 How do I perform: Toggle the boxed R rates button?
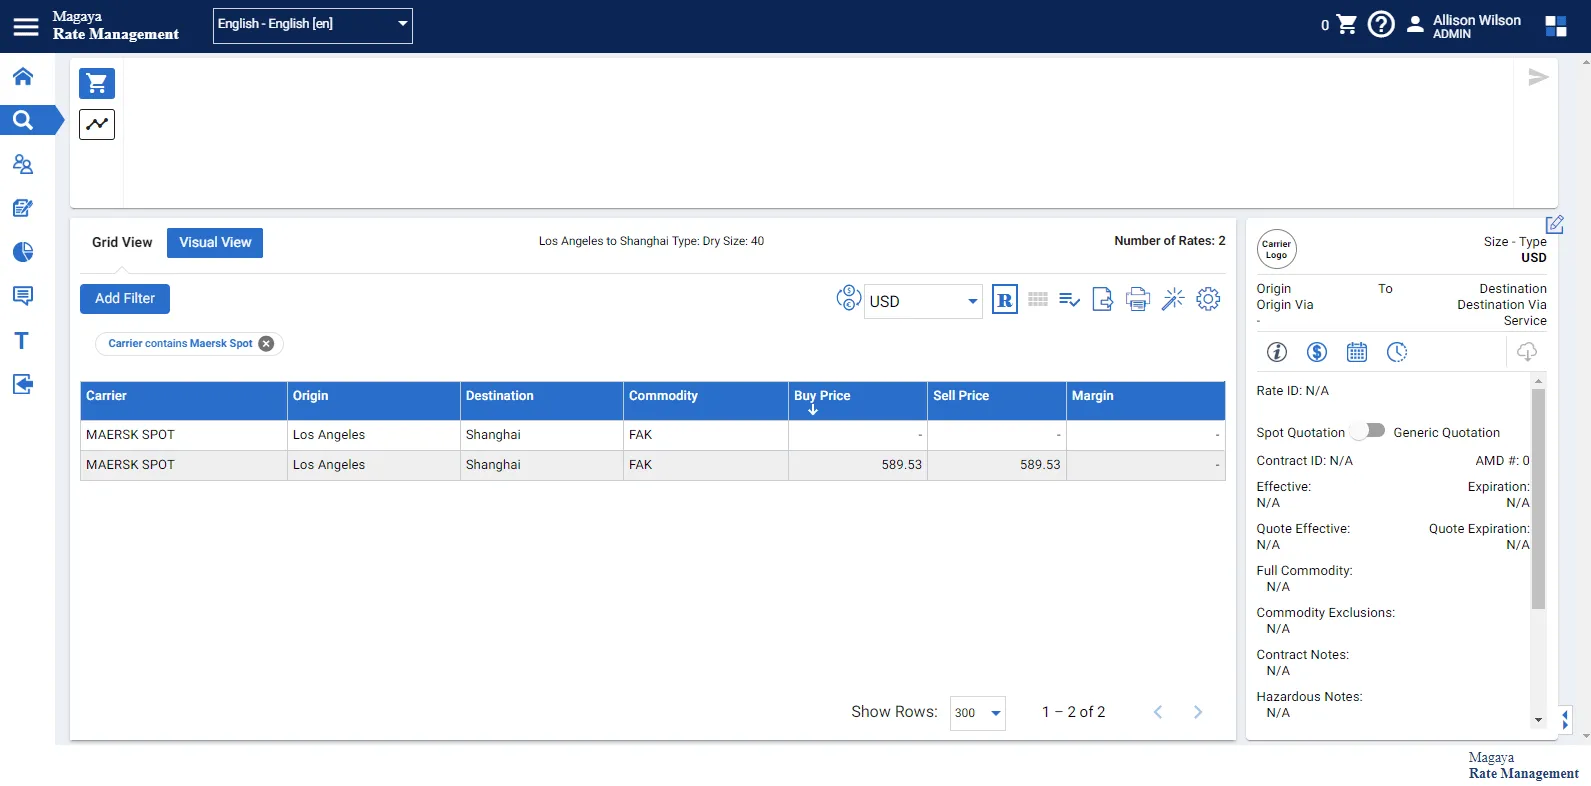click(x=1004, y=299)
